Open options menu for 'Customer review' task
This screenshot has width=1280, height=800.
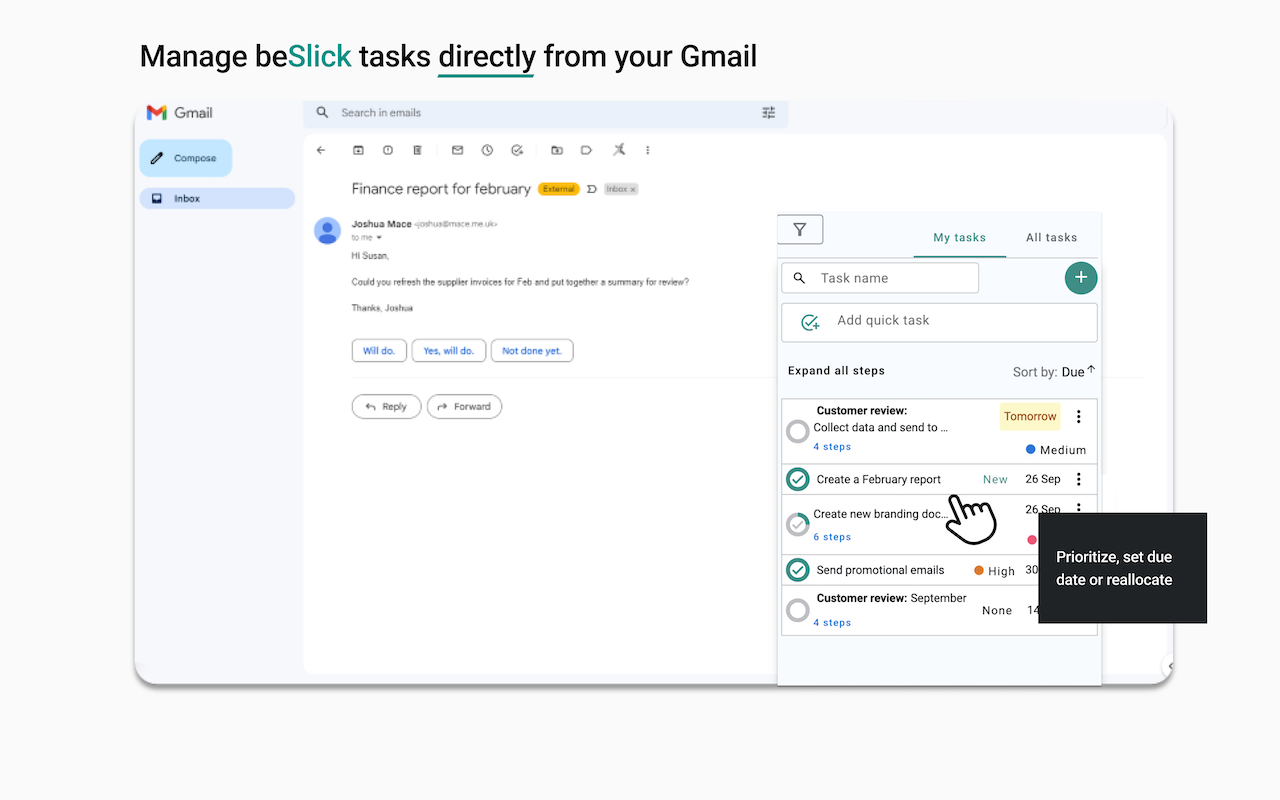pyautogui.click(x=1079, y=416)
